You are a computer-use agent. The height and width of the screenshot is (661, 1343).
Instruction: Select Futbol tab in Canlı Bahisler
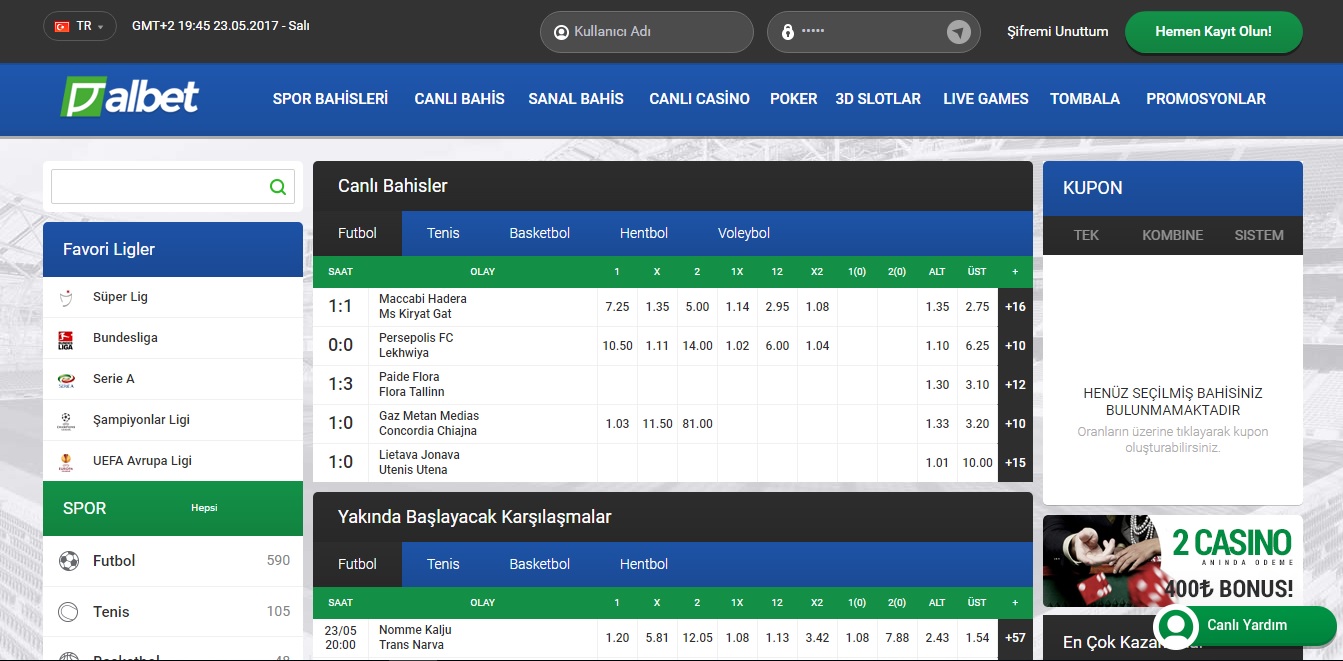[357, 233]
